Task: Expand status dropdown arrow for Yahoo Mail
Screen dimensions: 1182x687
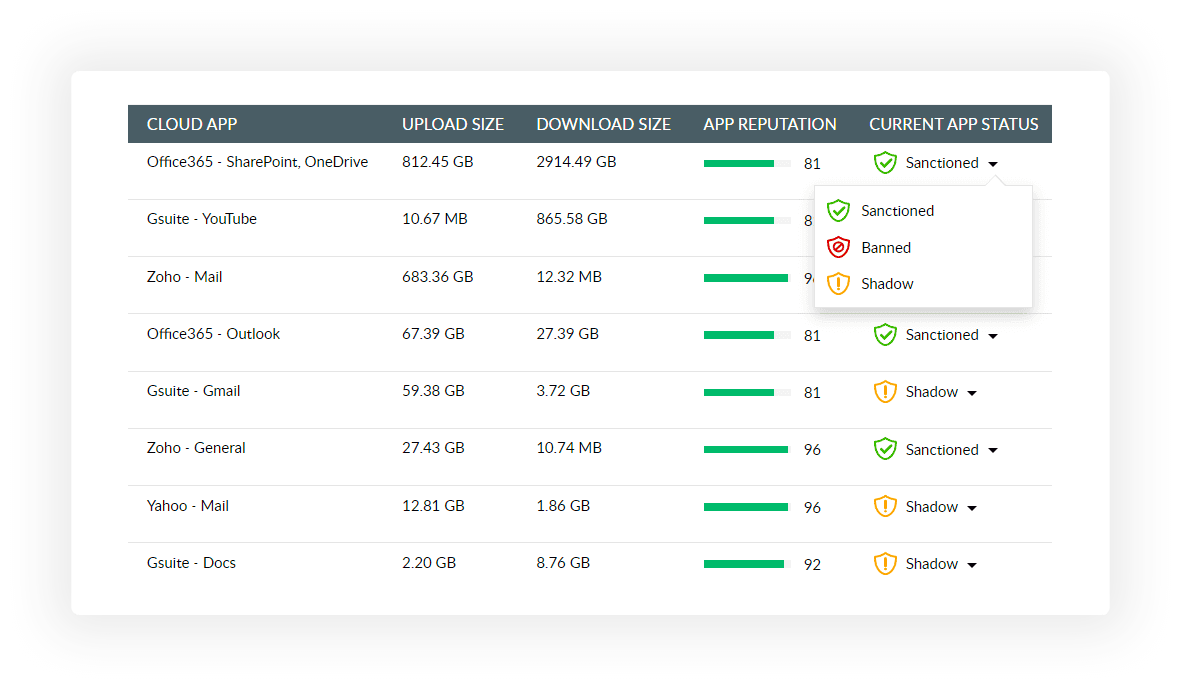Action: (x=972, y=508)
